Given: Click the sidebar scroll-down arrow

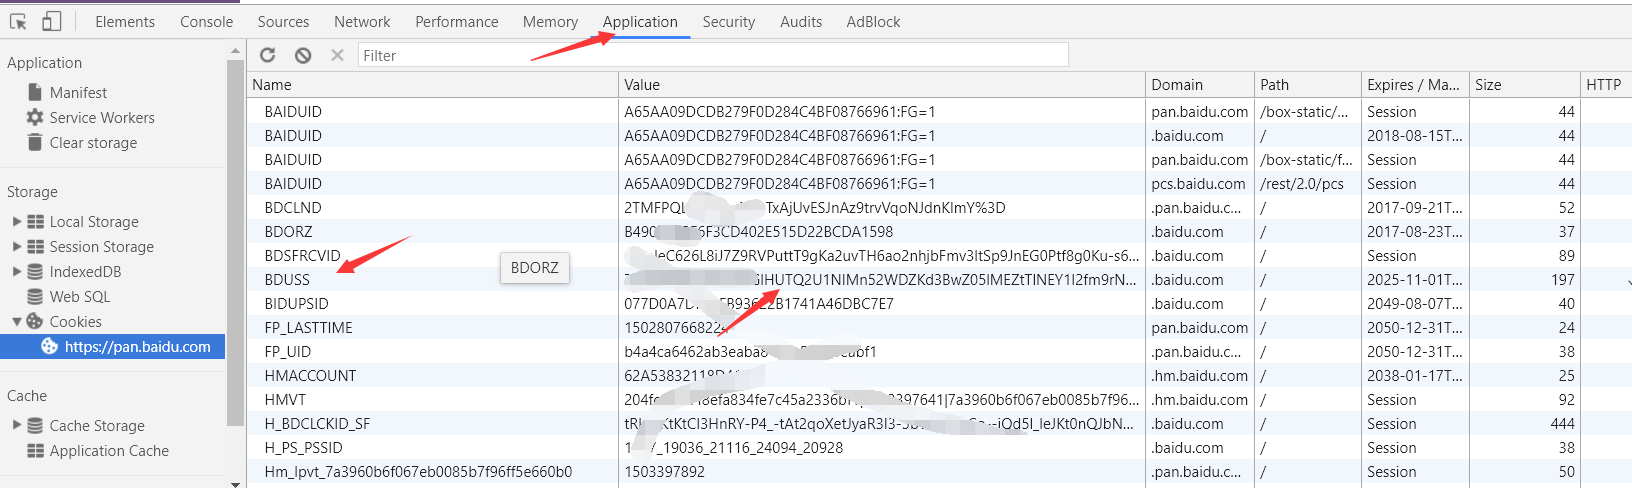Looking at the screenshot, I should pyautogui.click(x=236, y=483).
